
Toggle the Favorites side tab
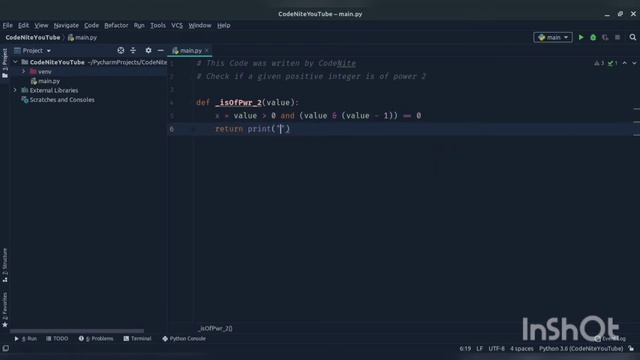pyautogui.click(x=5, y=310)
